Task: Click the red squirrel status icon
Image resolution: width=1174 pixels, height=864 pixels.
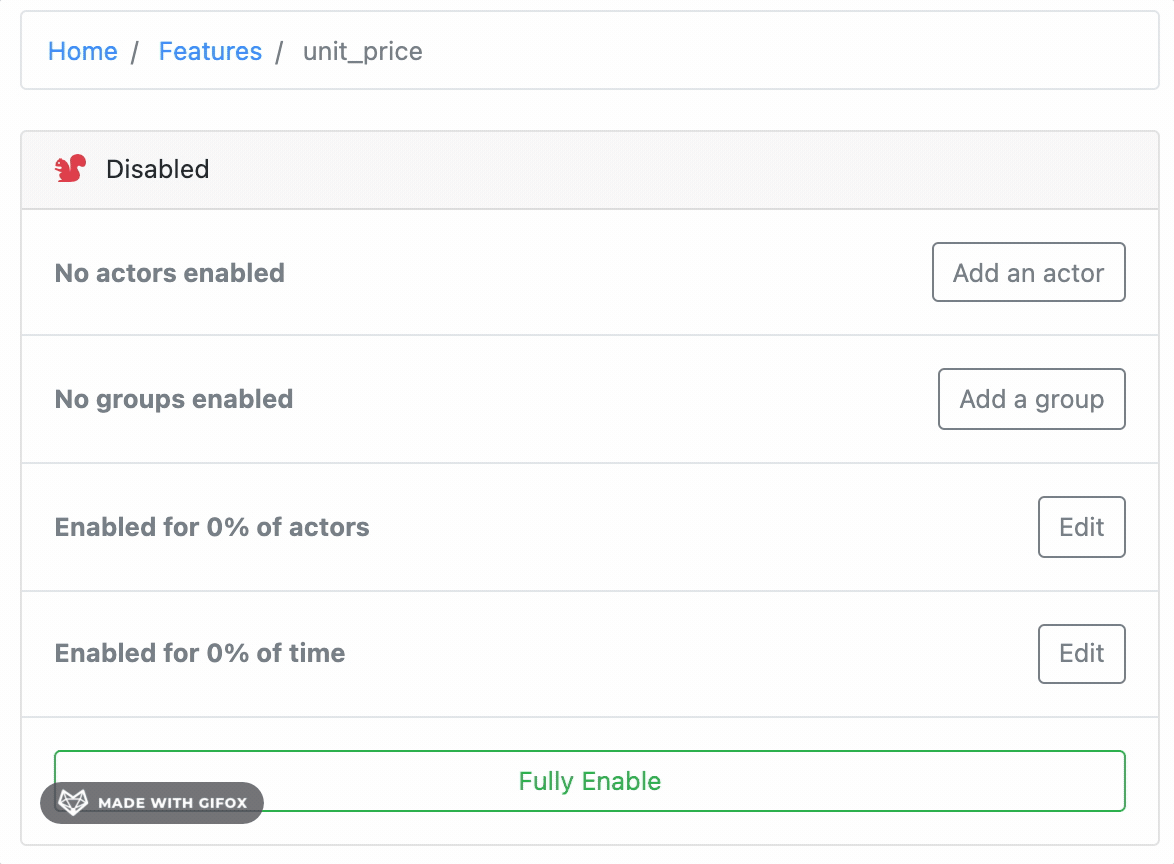Action: (x=70, y=169)
